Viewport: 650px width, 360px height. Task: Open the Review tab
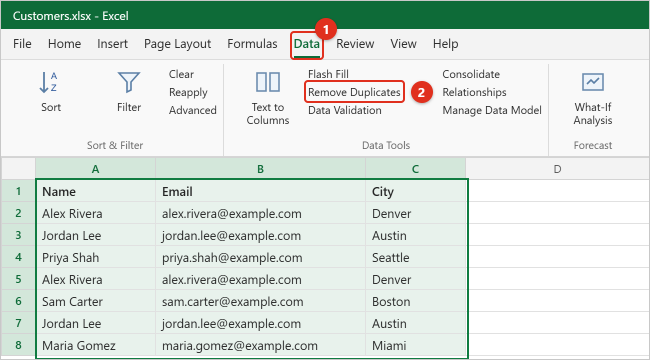click(x=355, y=44)
